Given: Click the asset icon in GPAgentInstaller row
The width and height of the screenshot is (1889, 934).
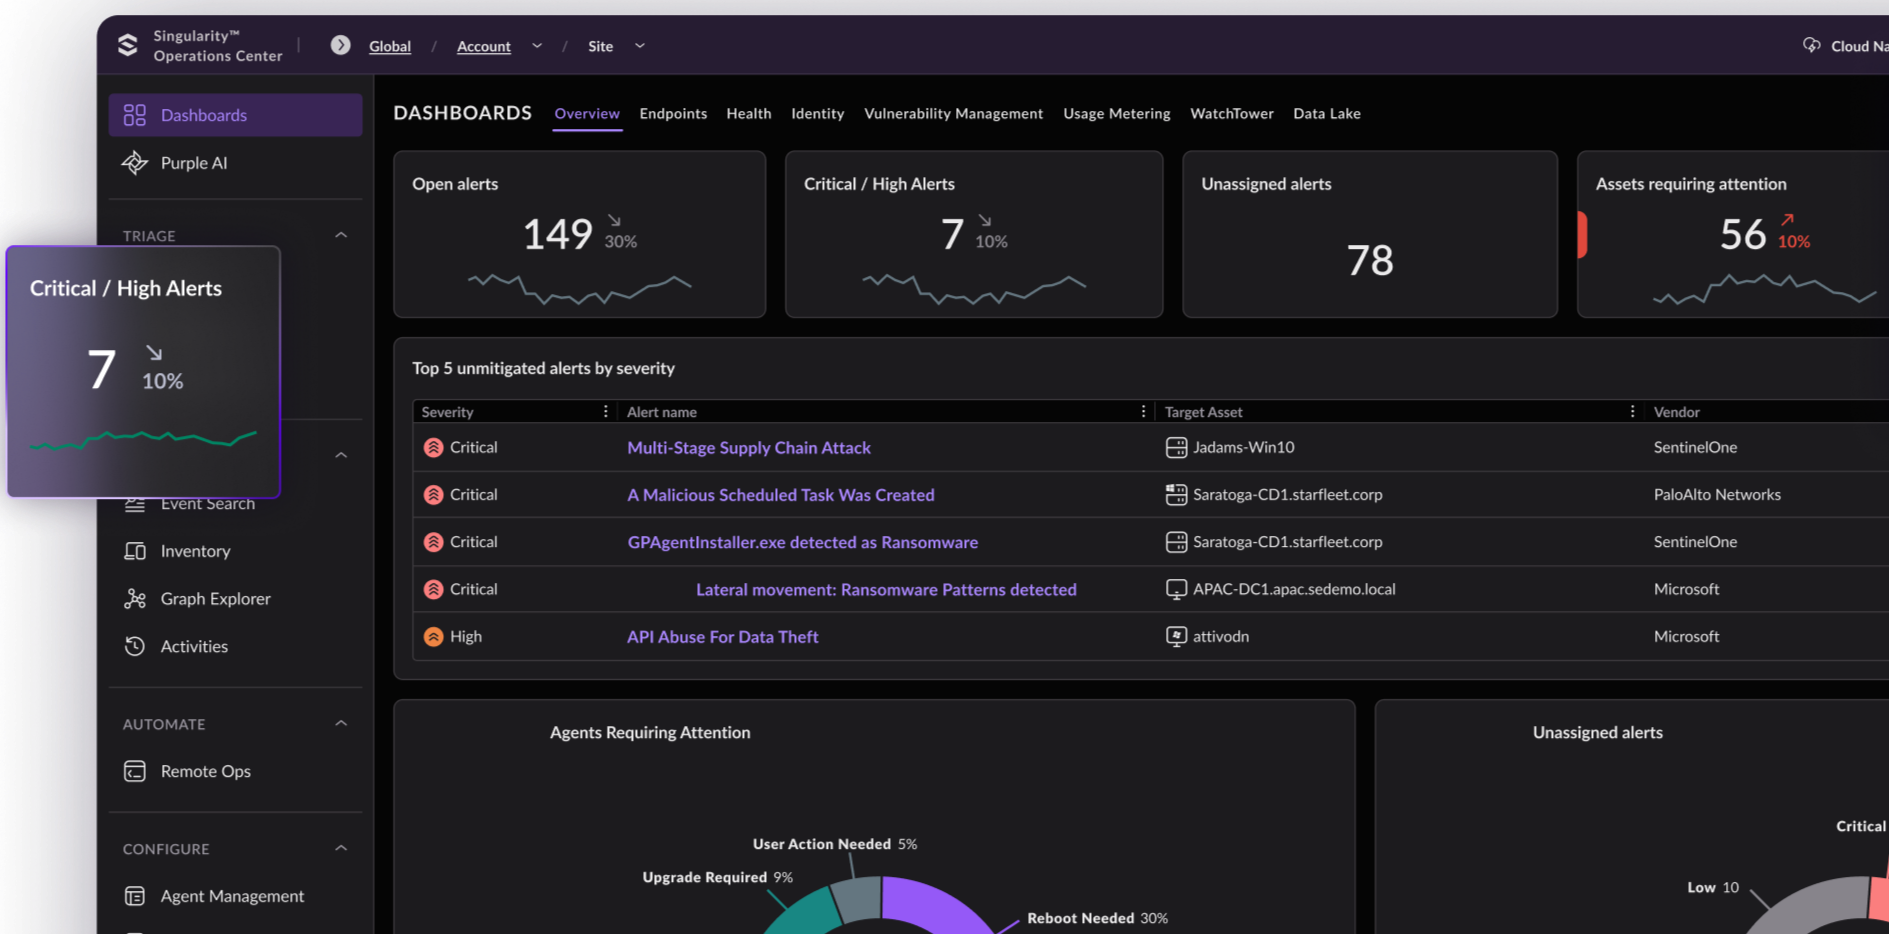Looking at the screenshot, I should click(x=1176, y=542).
